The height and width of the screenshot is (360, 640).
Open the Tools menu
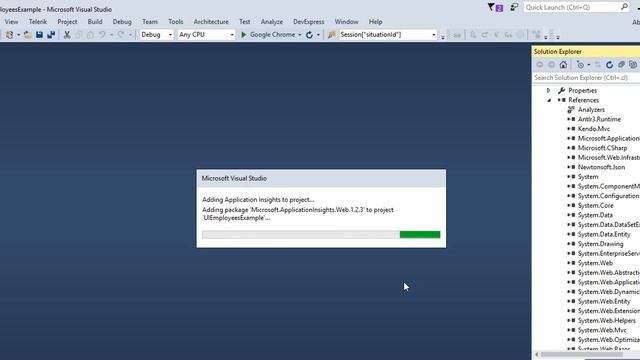[176, 22]
